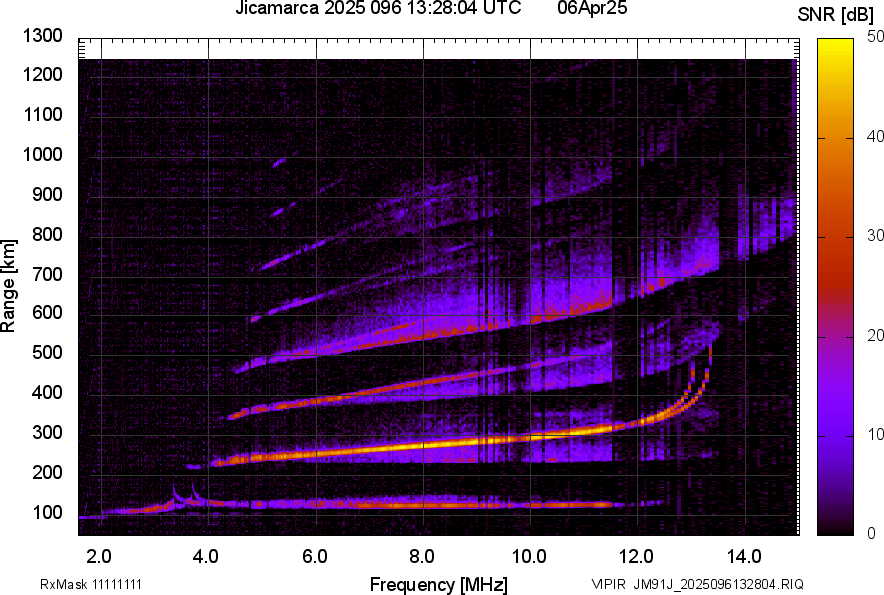Click the "Frequency [MHz]" axis label
The image size is (884, 595).
pos(439,584)
